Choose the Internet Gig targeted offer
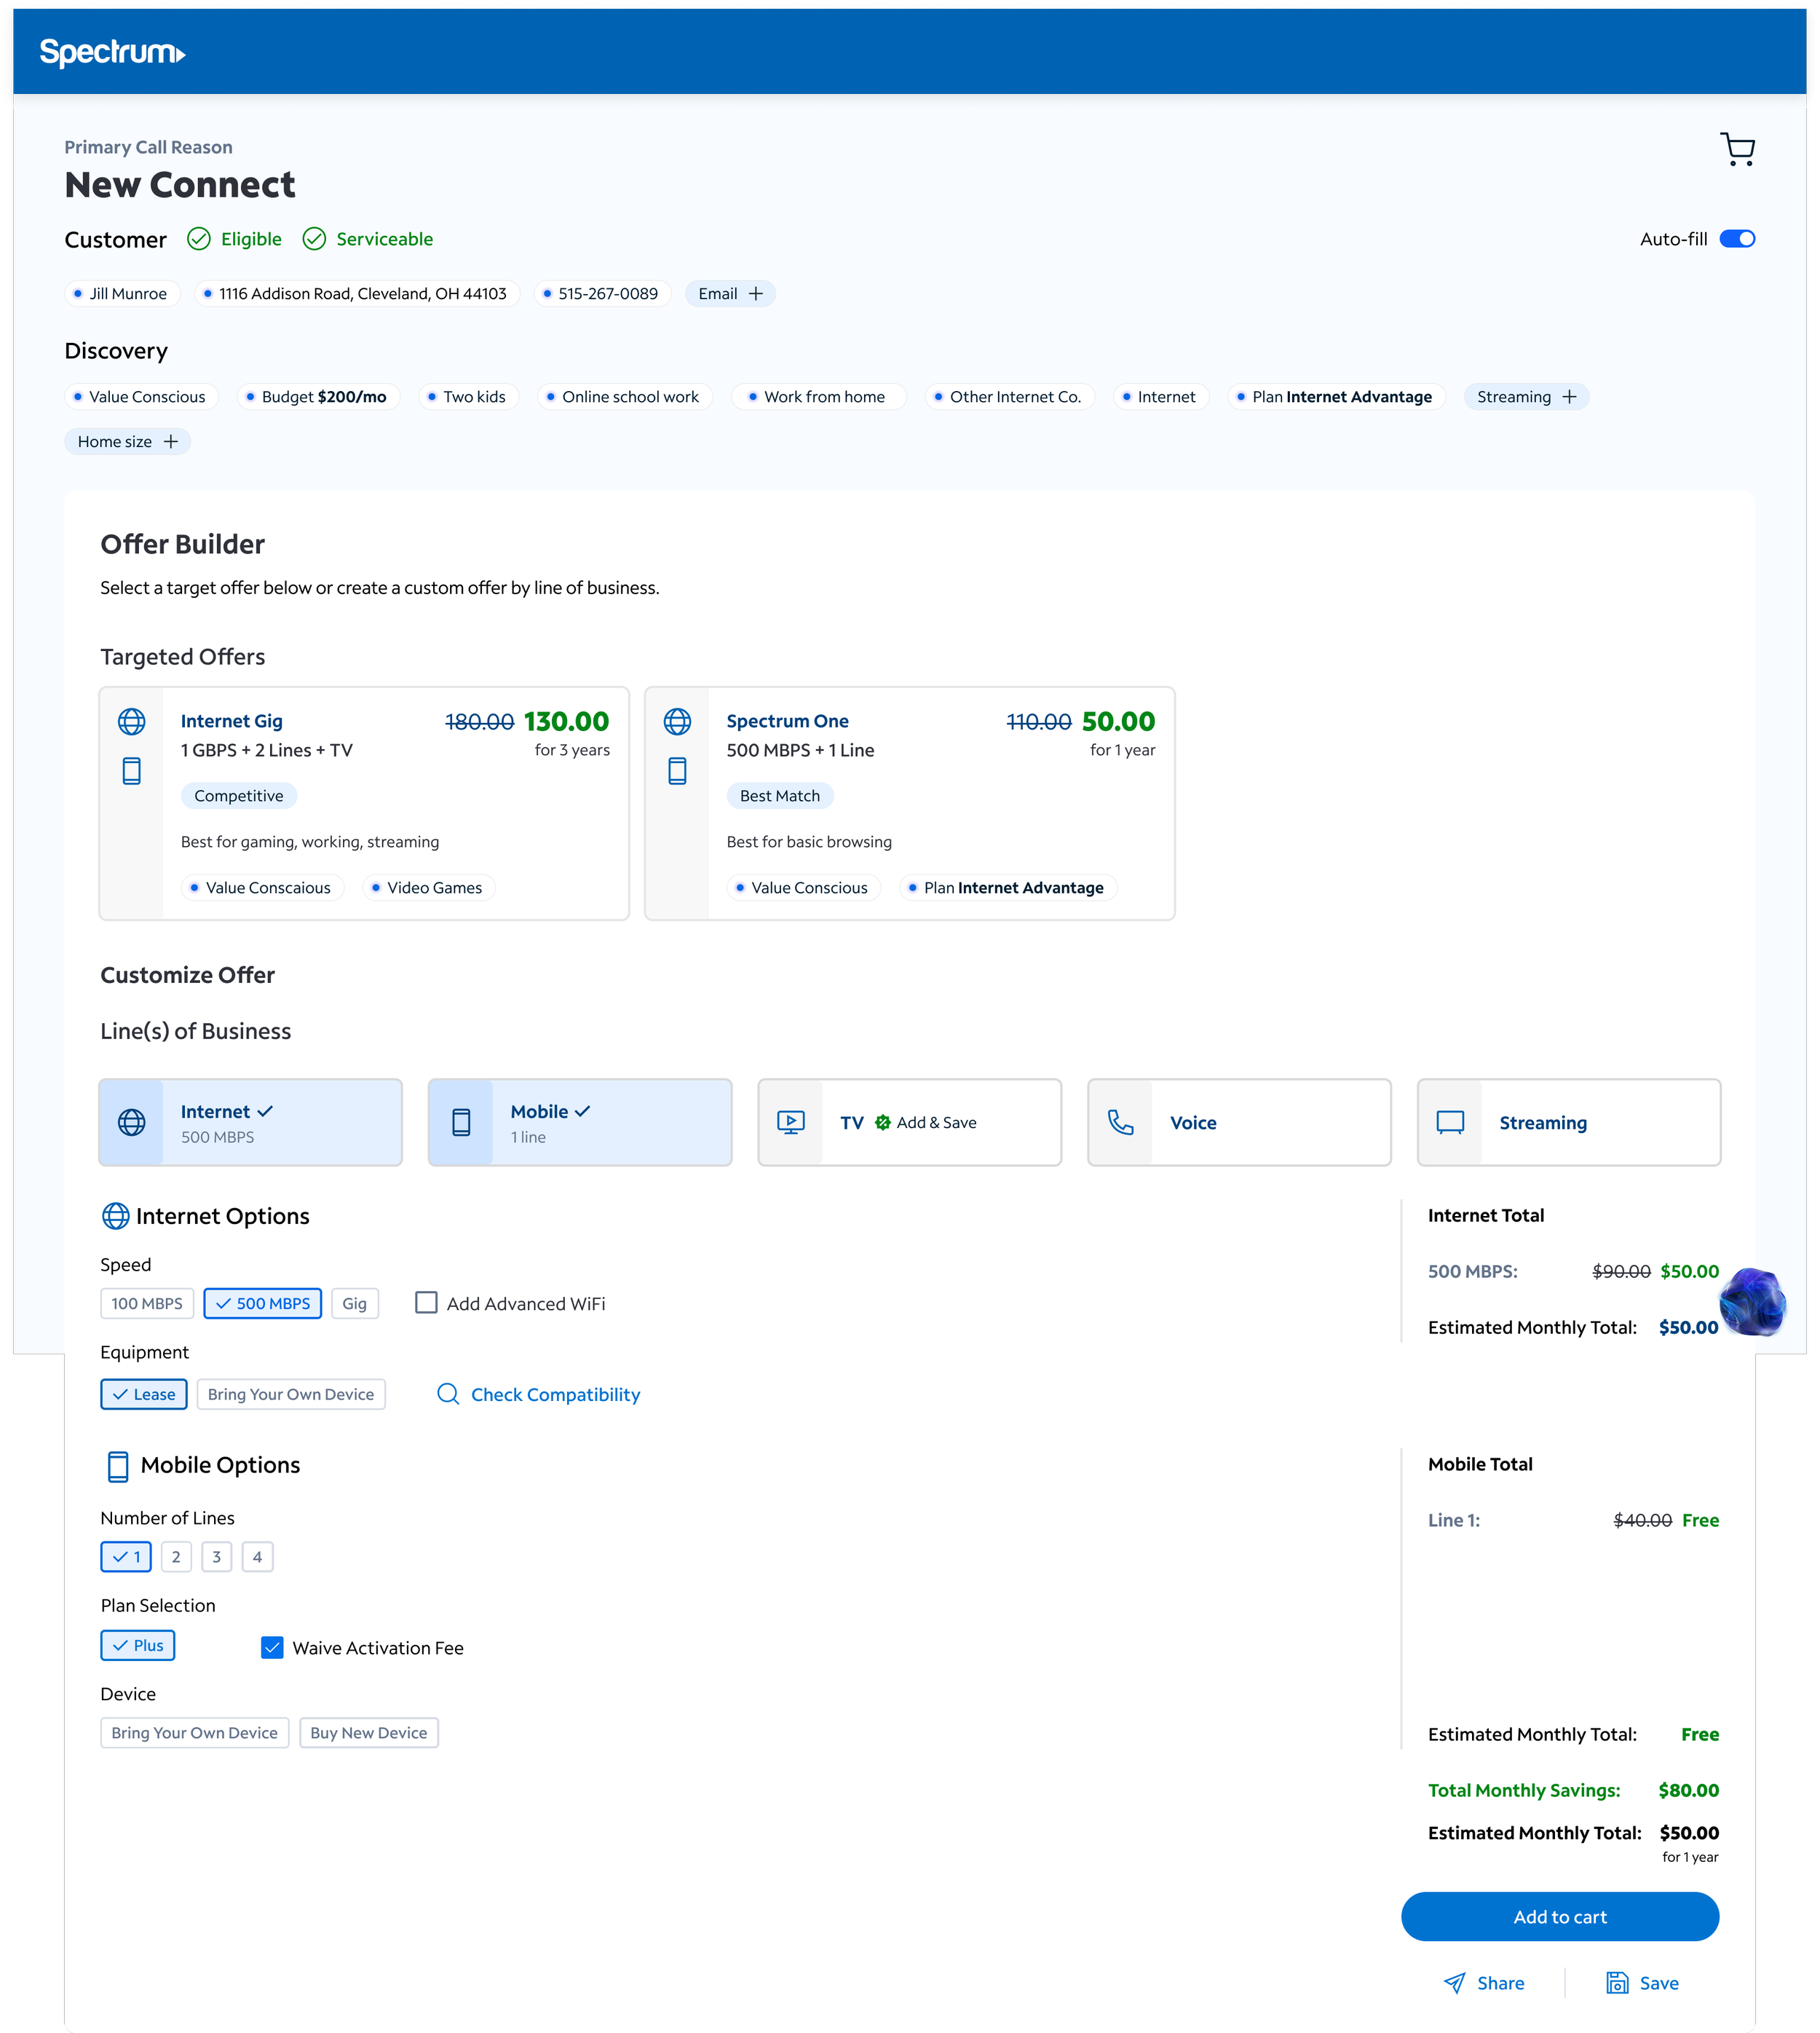 pos(364,803)
